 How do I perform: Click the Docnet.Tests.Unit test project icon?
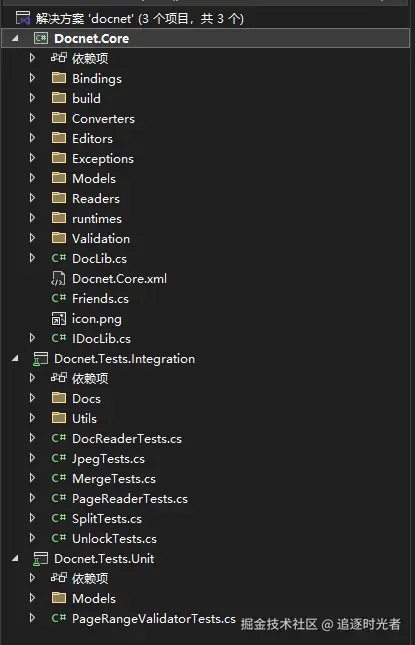point(40,559)
